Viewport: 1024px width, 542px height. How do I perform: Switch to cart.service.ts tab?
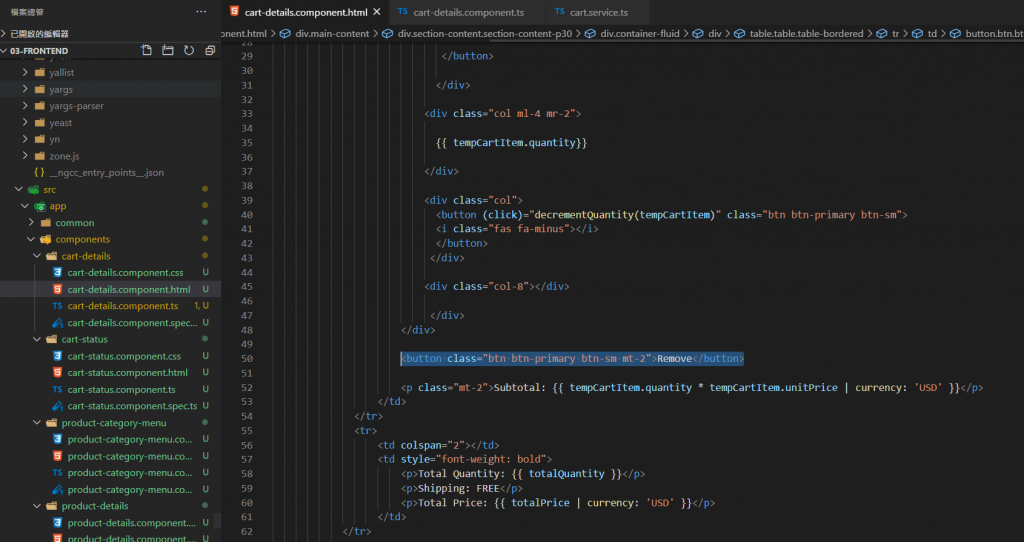coord(599,12)
